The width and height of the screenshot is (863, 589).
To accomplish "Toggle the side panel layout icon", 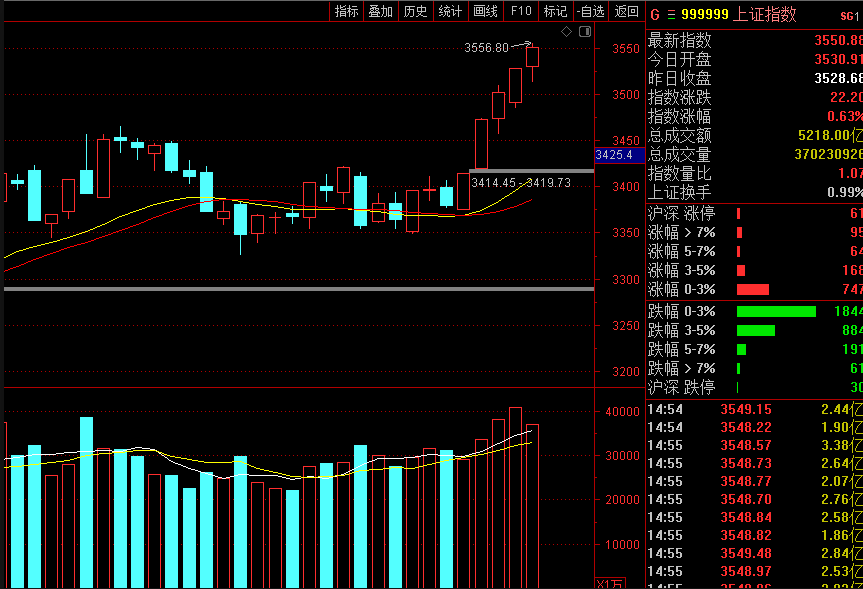I will click(x=585, y=32).
